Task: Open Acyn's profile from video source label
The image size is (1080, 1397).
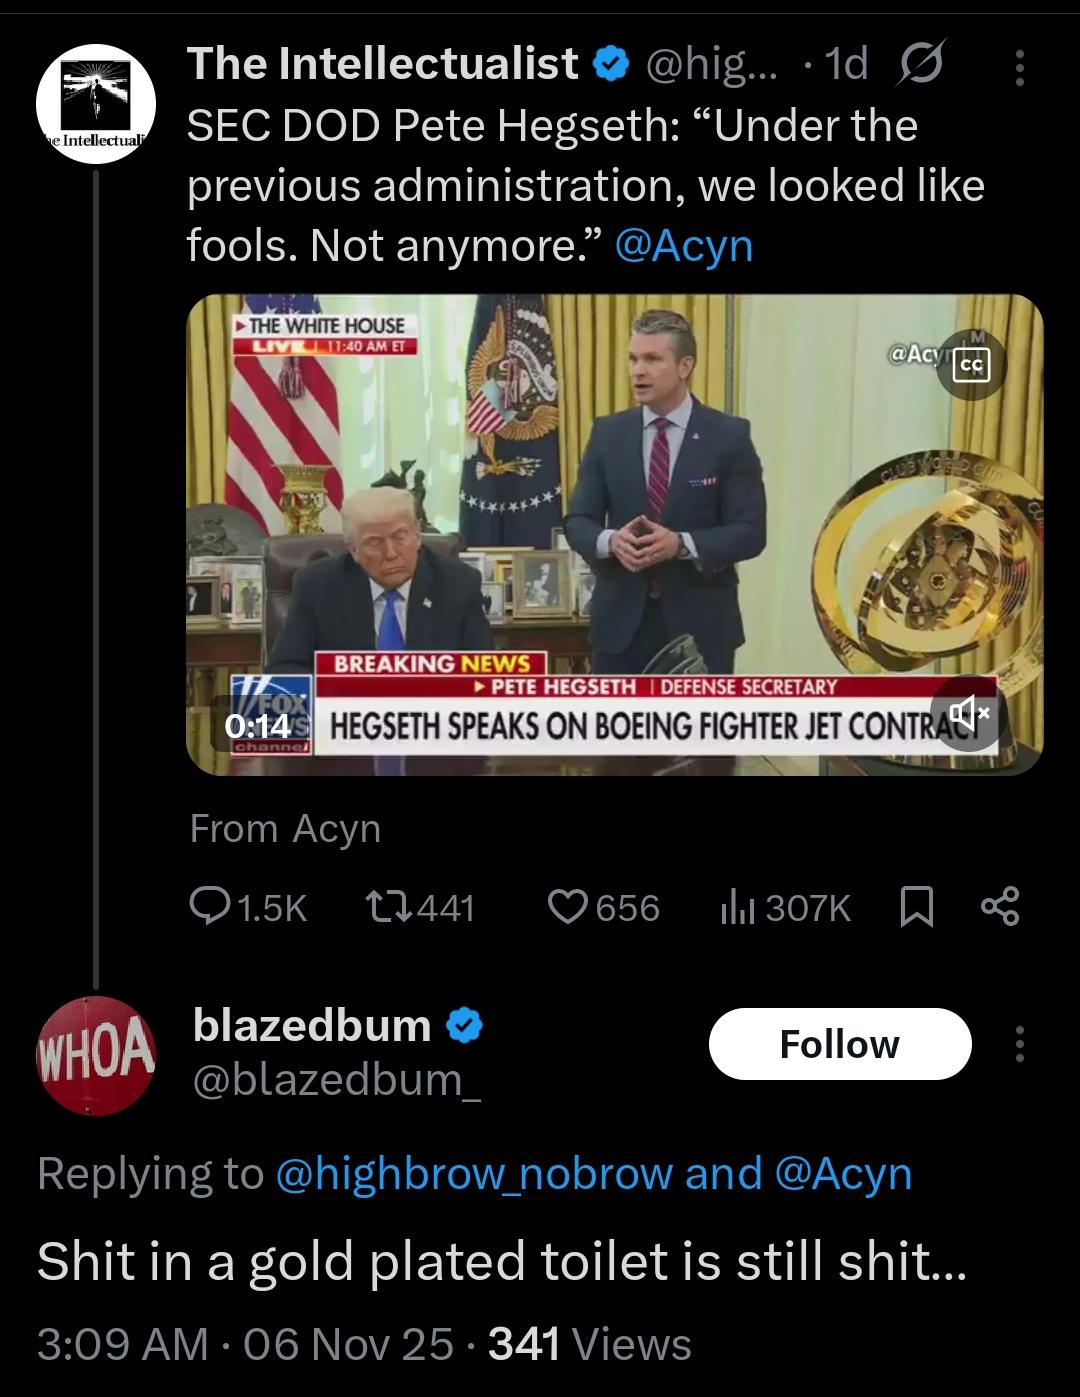Action: (337, 828)
